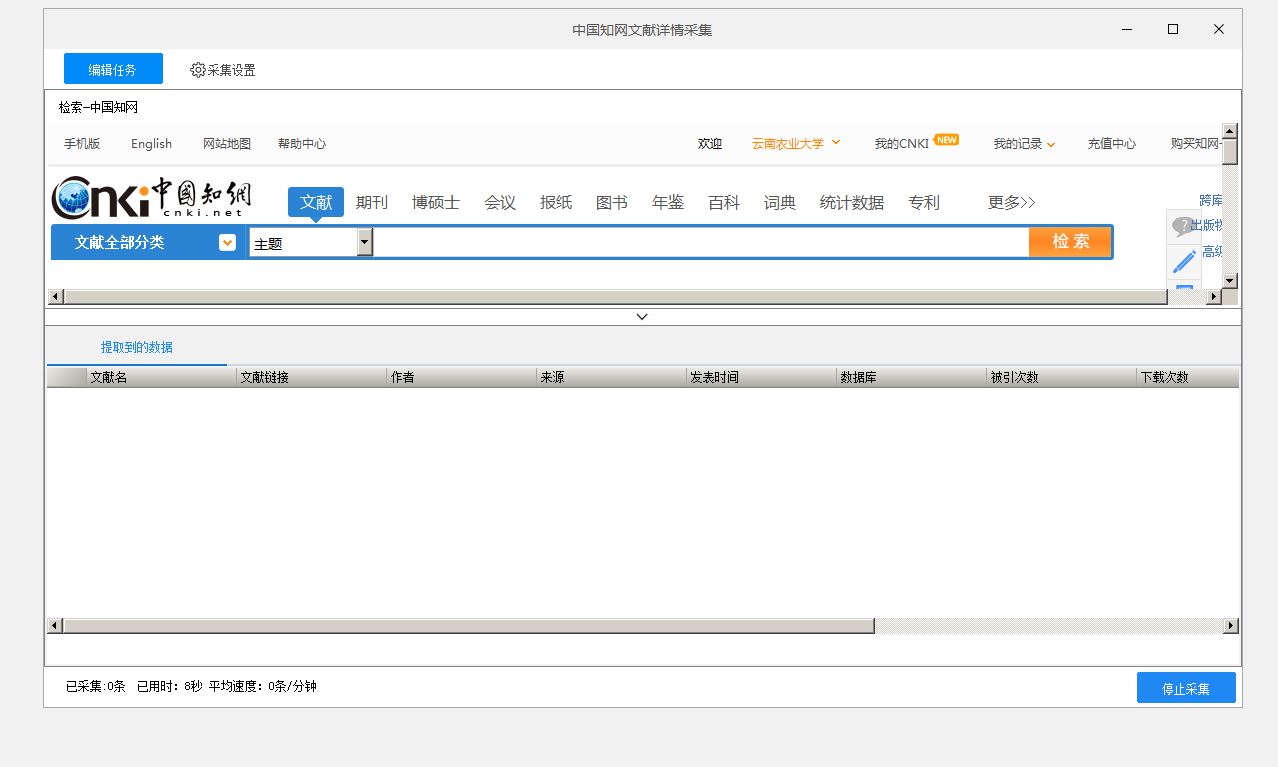Select the 专利 tab

tap(924, 202)
